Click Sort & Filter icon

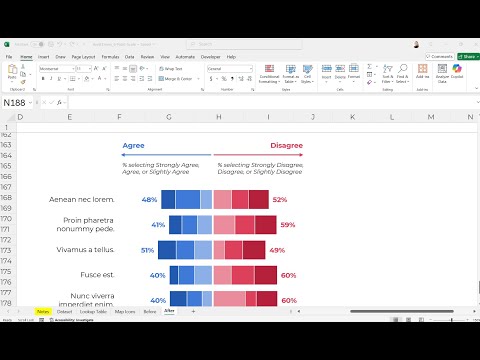[388, 69]
